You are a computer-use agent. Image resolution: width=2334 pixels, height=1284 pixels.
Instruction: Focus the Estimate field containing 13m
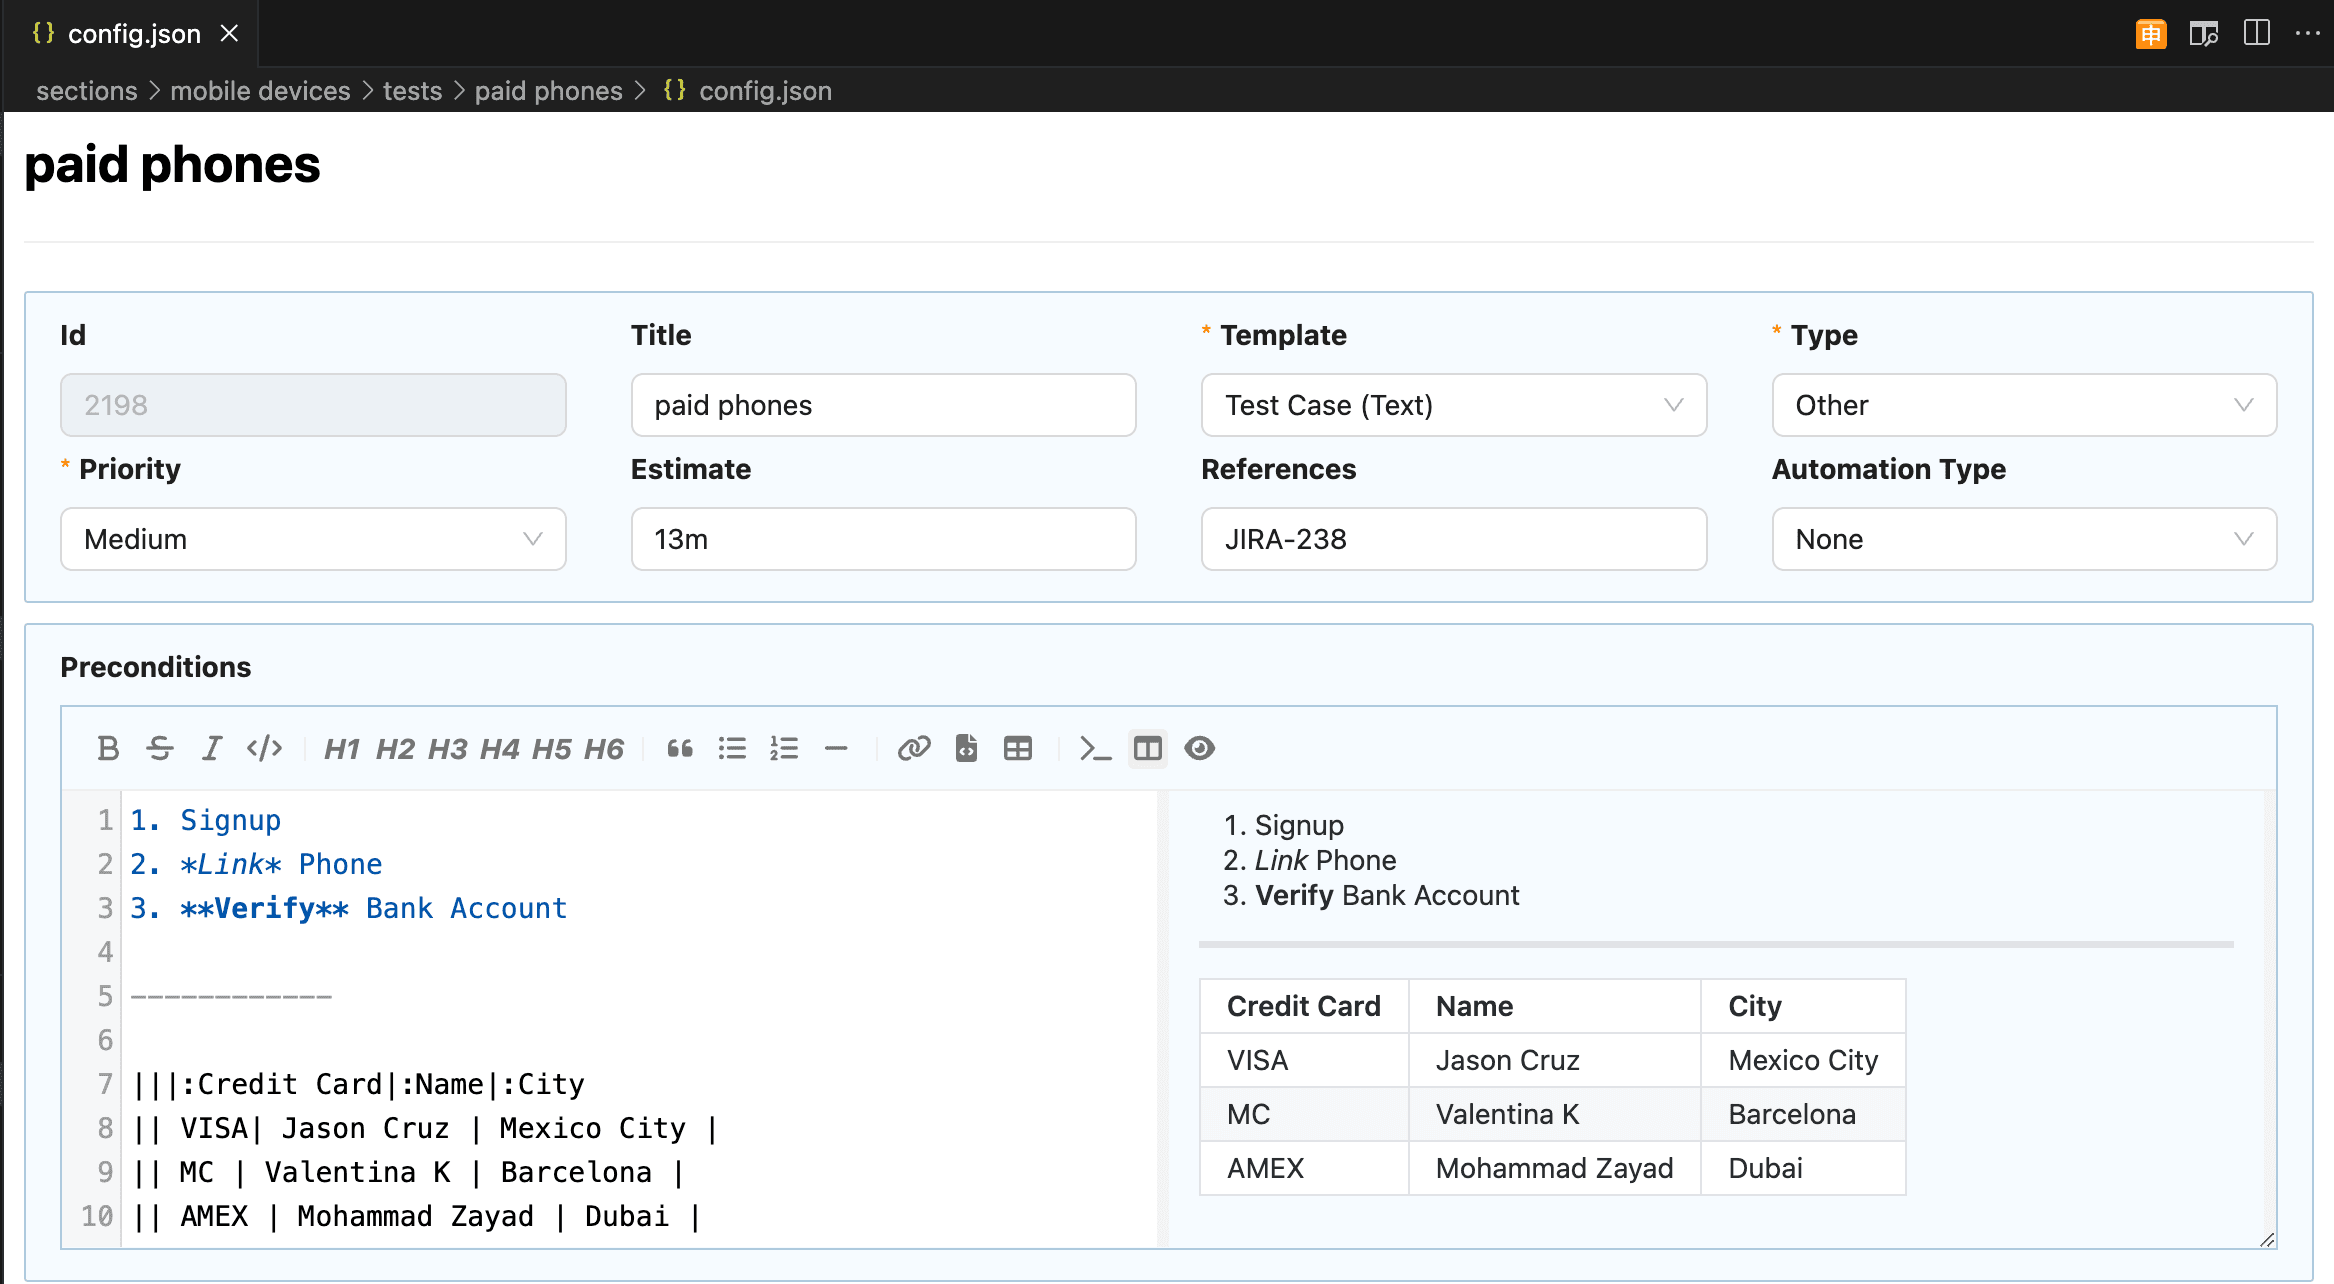pos(883,539)
